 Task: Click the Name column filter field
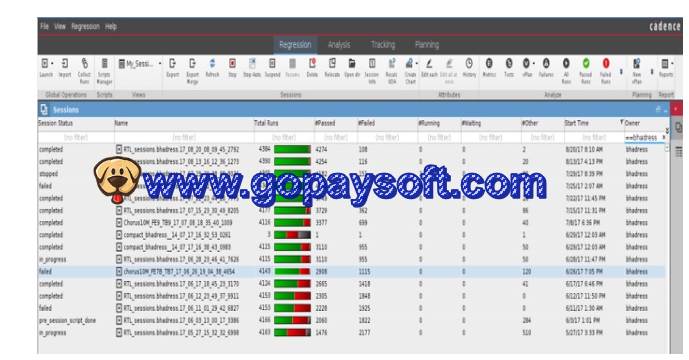(184, 138)
